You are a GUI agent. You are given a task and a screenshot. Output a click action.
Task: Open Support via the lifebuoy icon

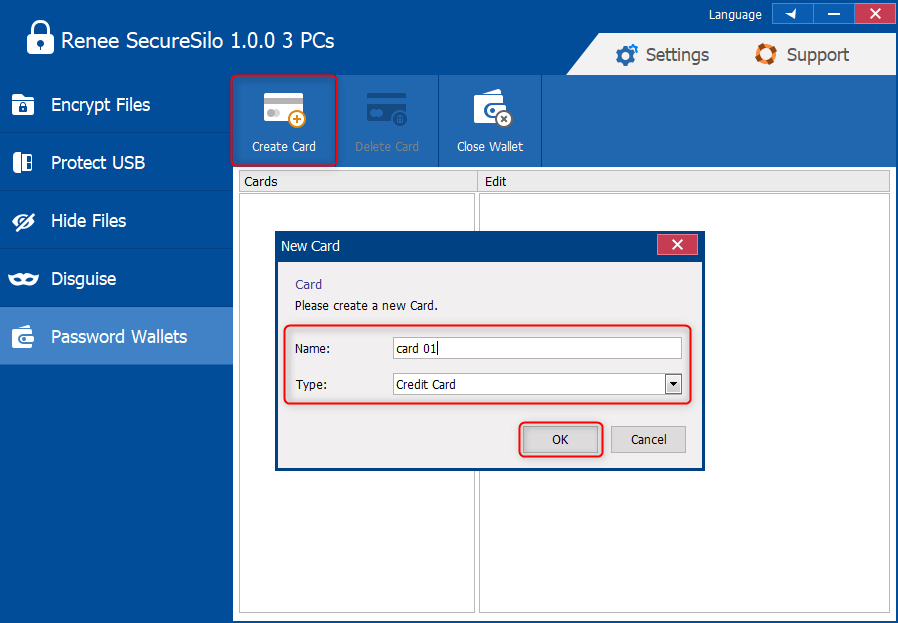point(766,55)
